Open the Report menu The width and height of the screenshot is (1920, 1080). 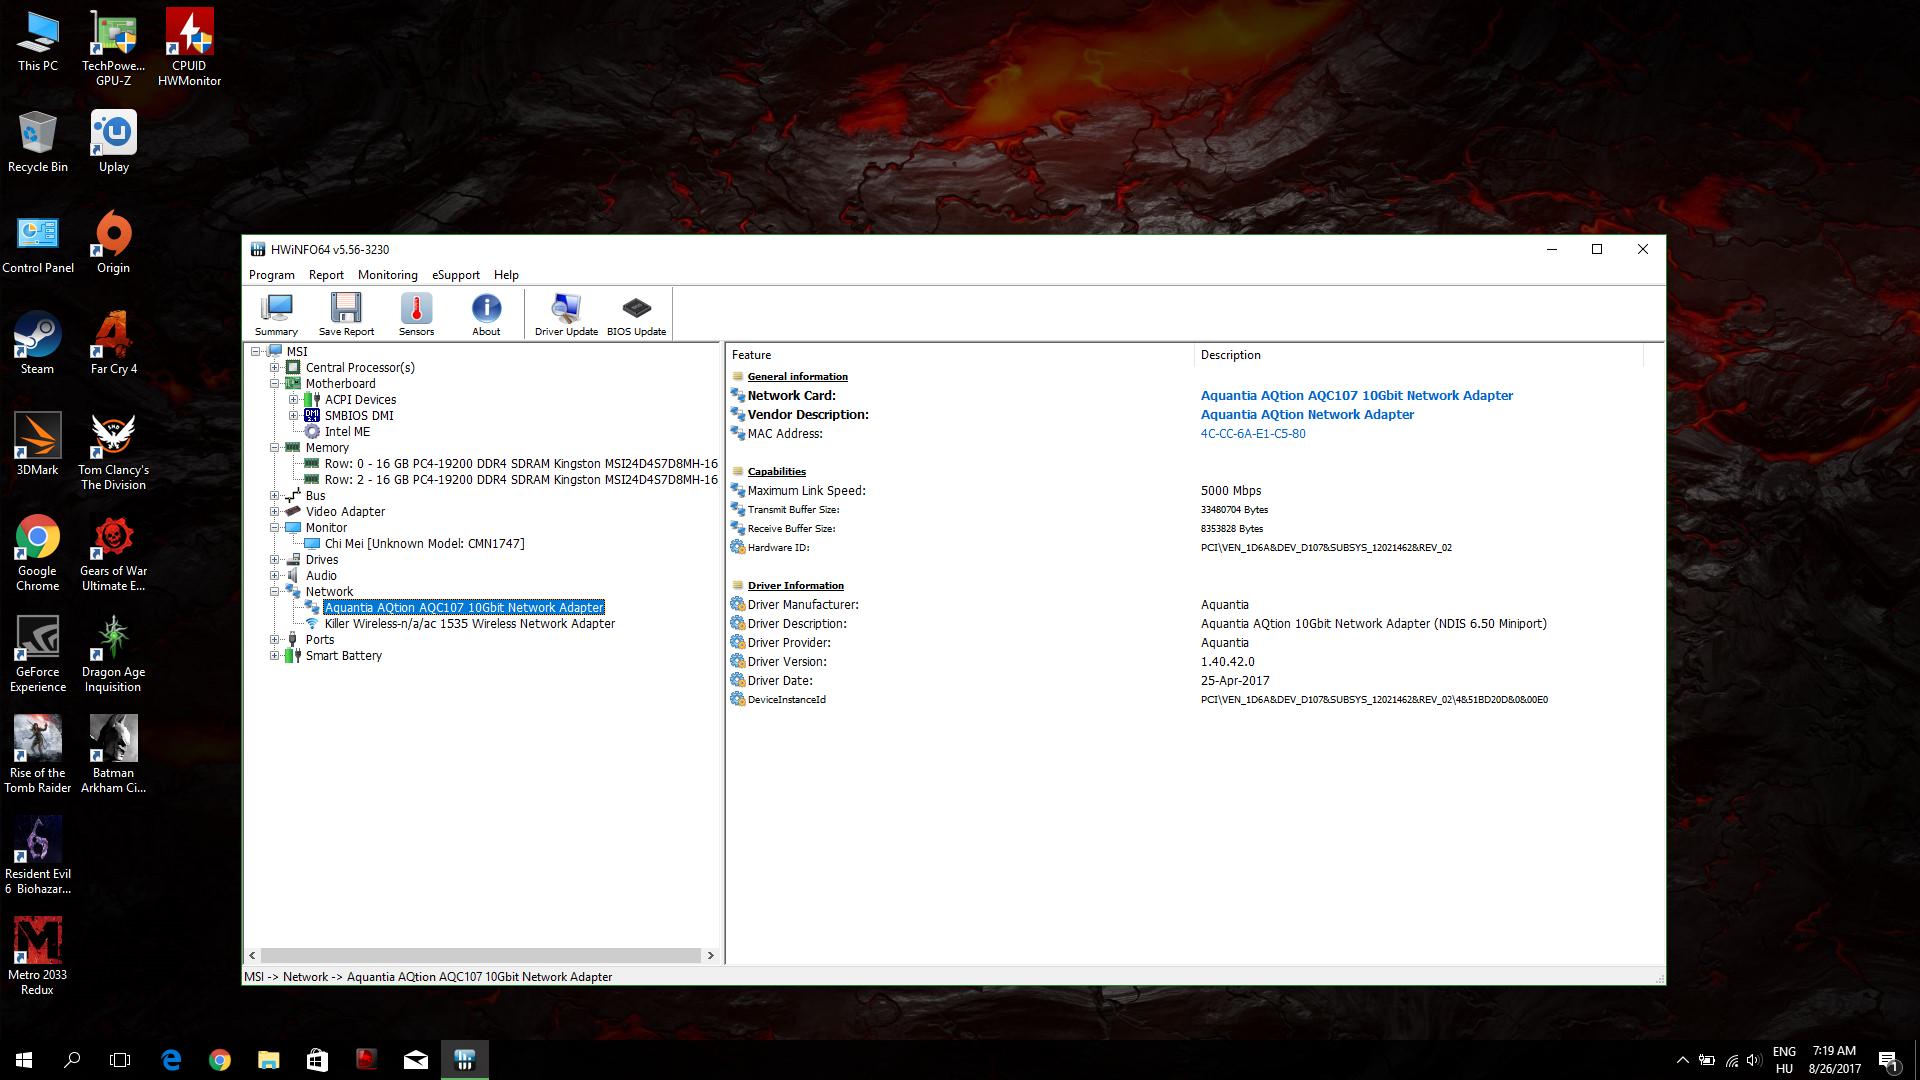[x=326, y=275]
